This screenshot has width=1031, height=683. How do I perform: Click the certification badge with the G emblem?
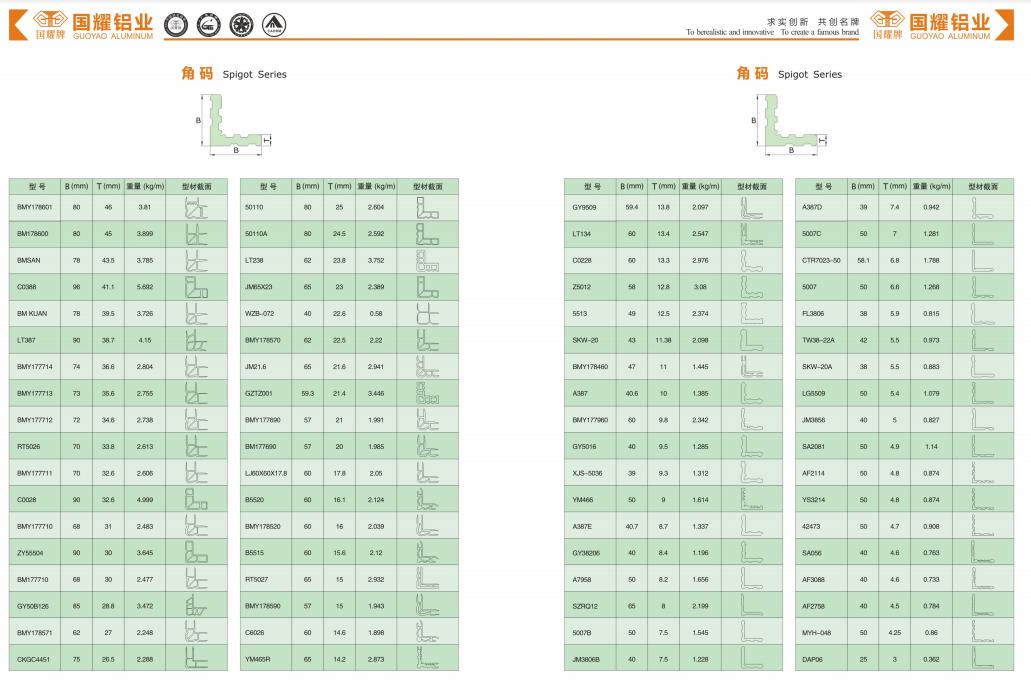coord(208,25)
